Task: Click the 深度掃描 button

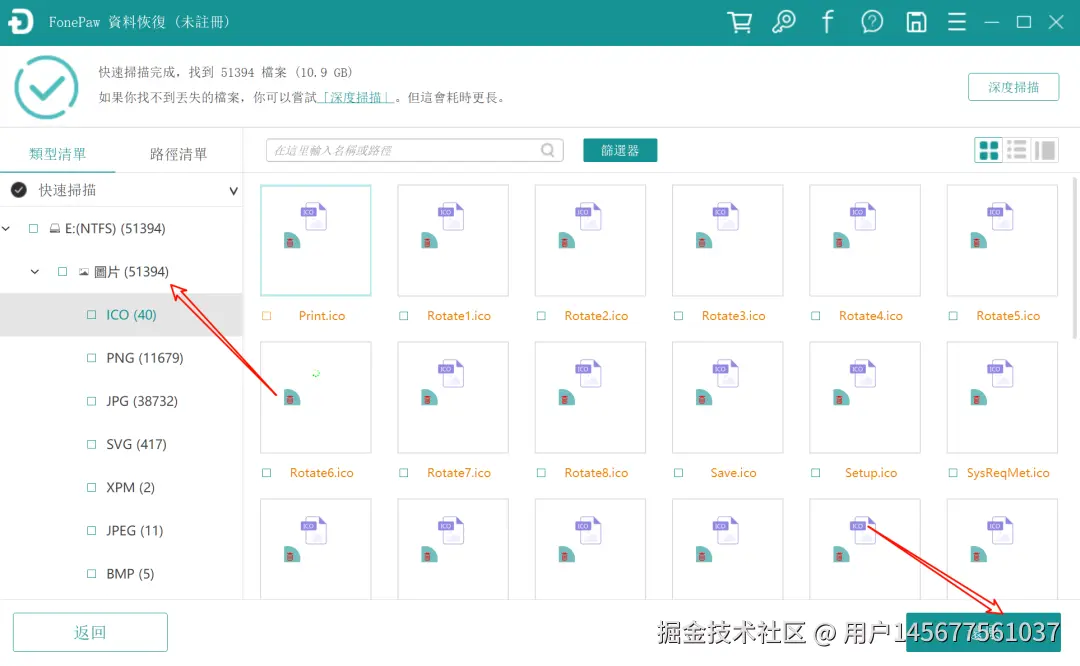Action: coord(1013,87)
